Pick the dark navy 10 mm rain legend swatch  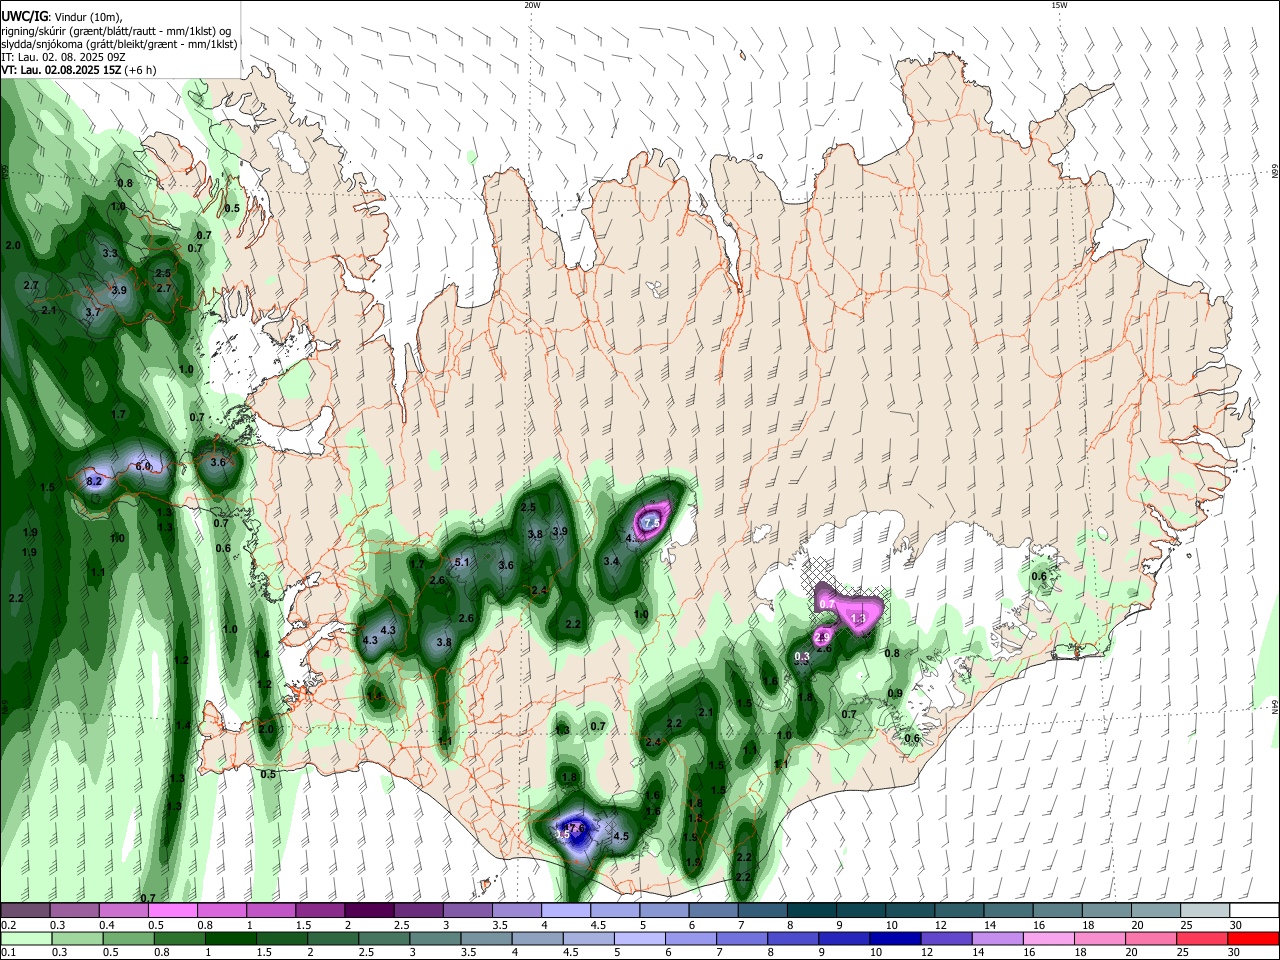894,938
